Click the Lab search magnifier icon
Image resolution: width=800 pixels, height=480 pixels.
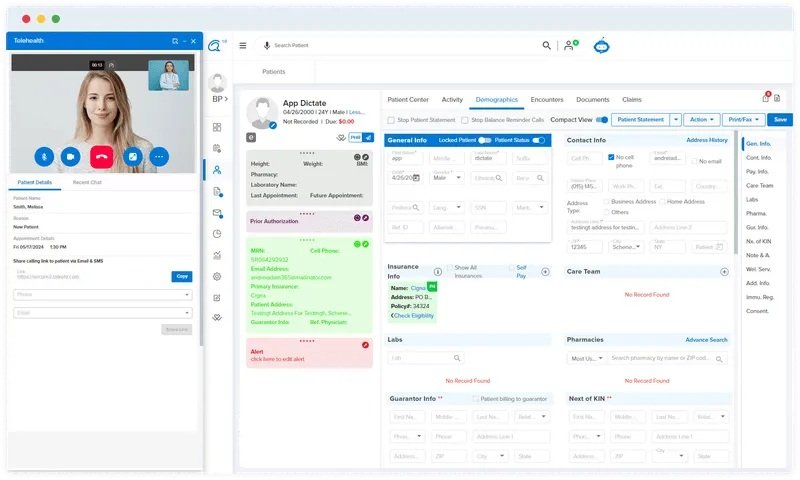[457, 358]
